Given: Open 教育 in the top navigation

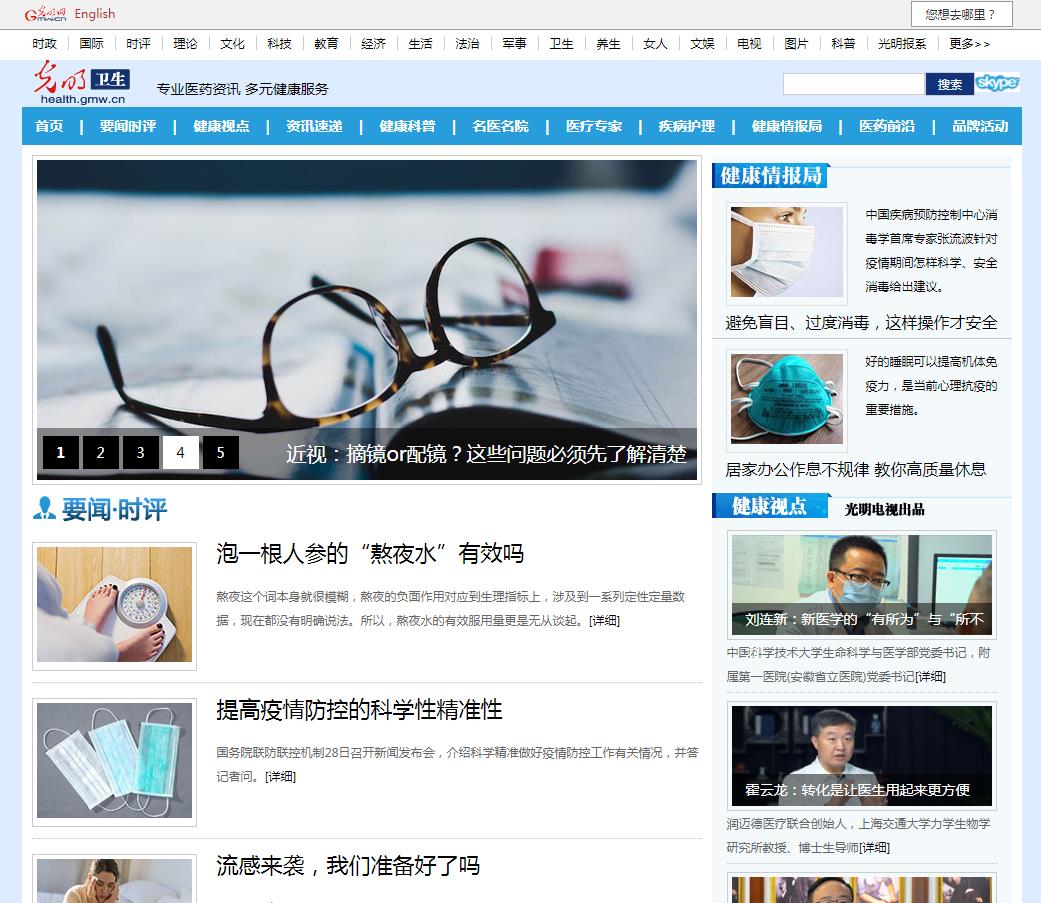Looking at the screenshot, I should click(327, 44).
